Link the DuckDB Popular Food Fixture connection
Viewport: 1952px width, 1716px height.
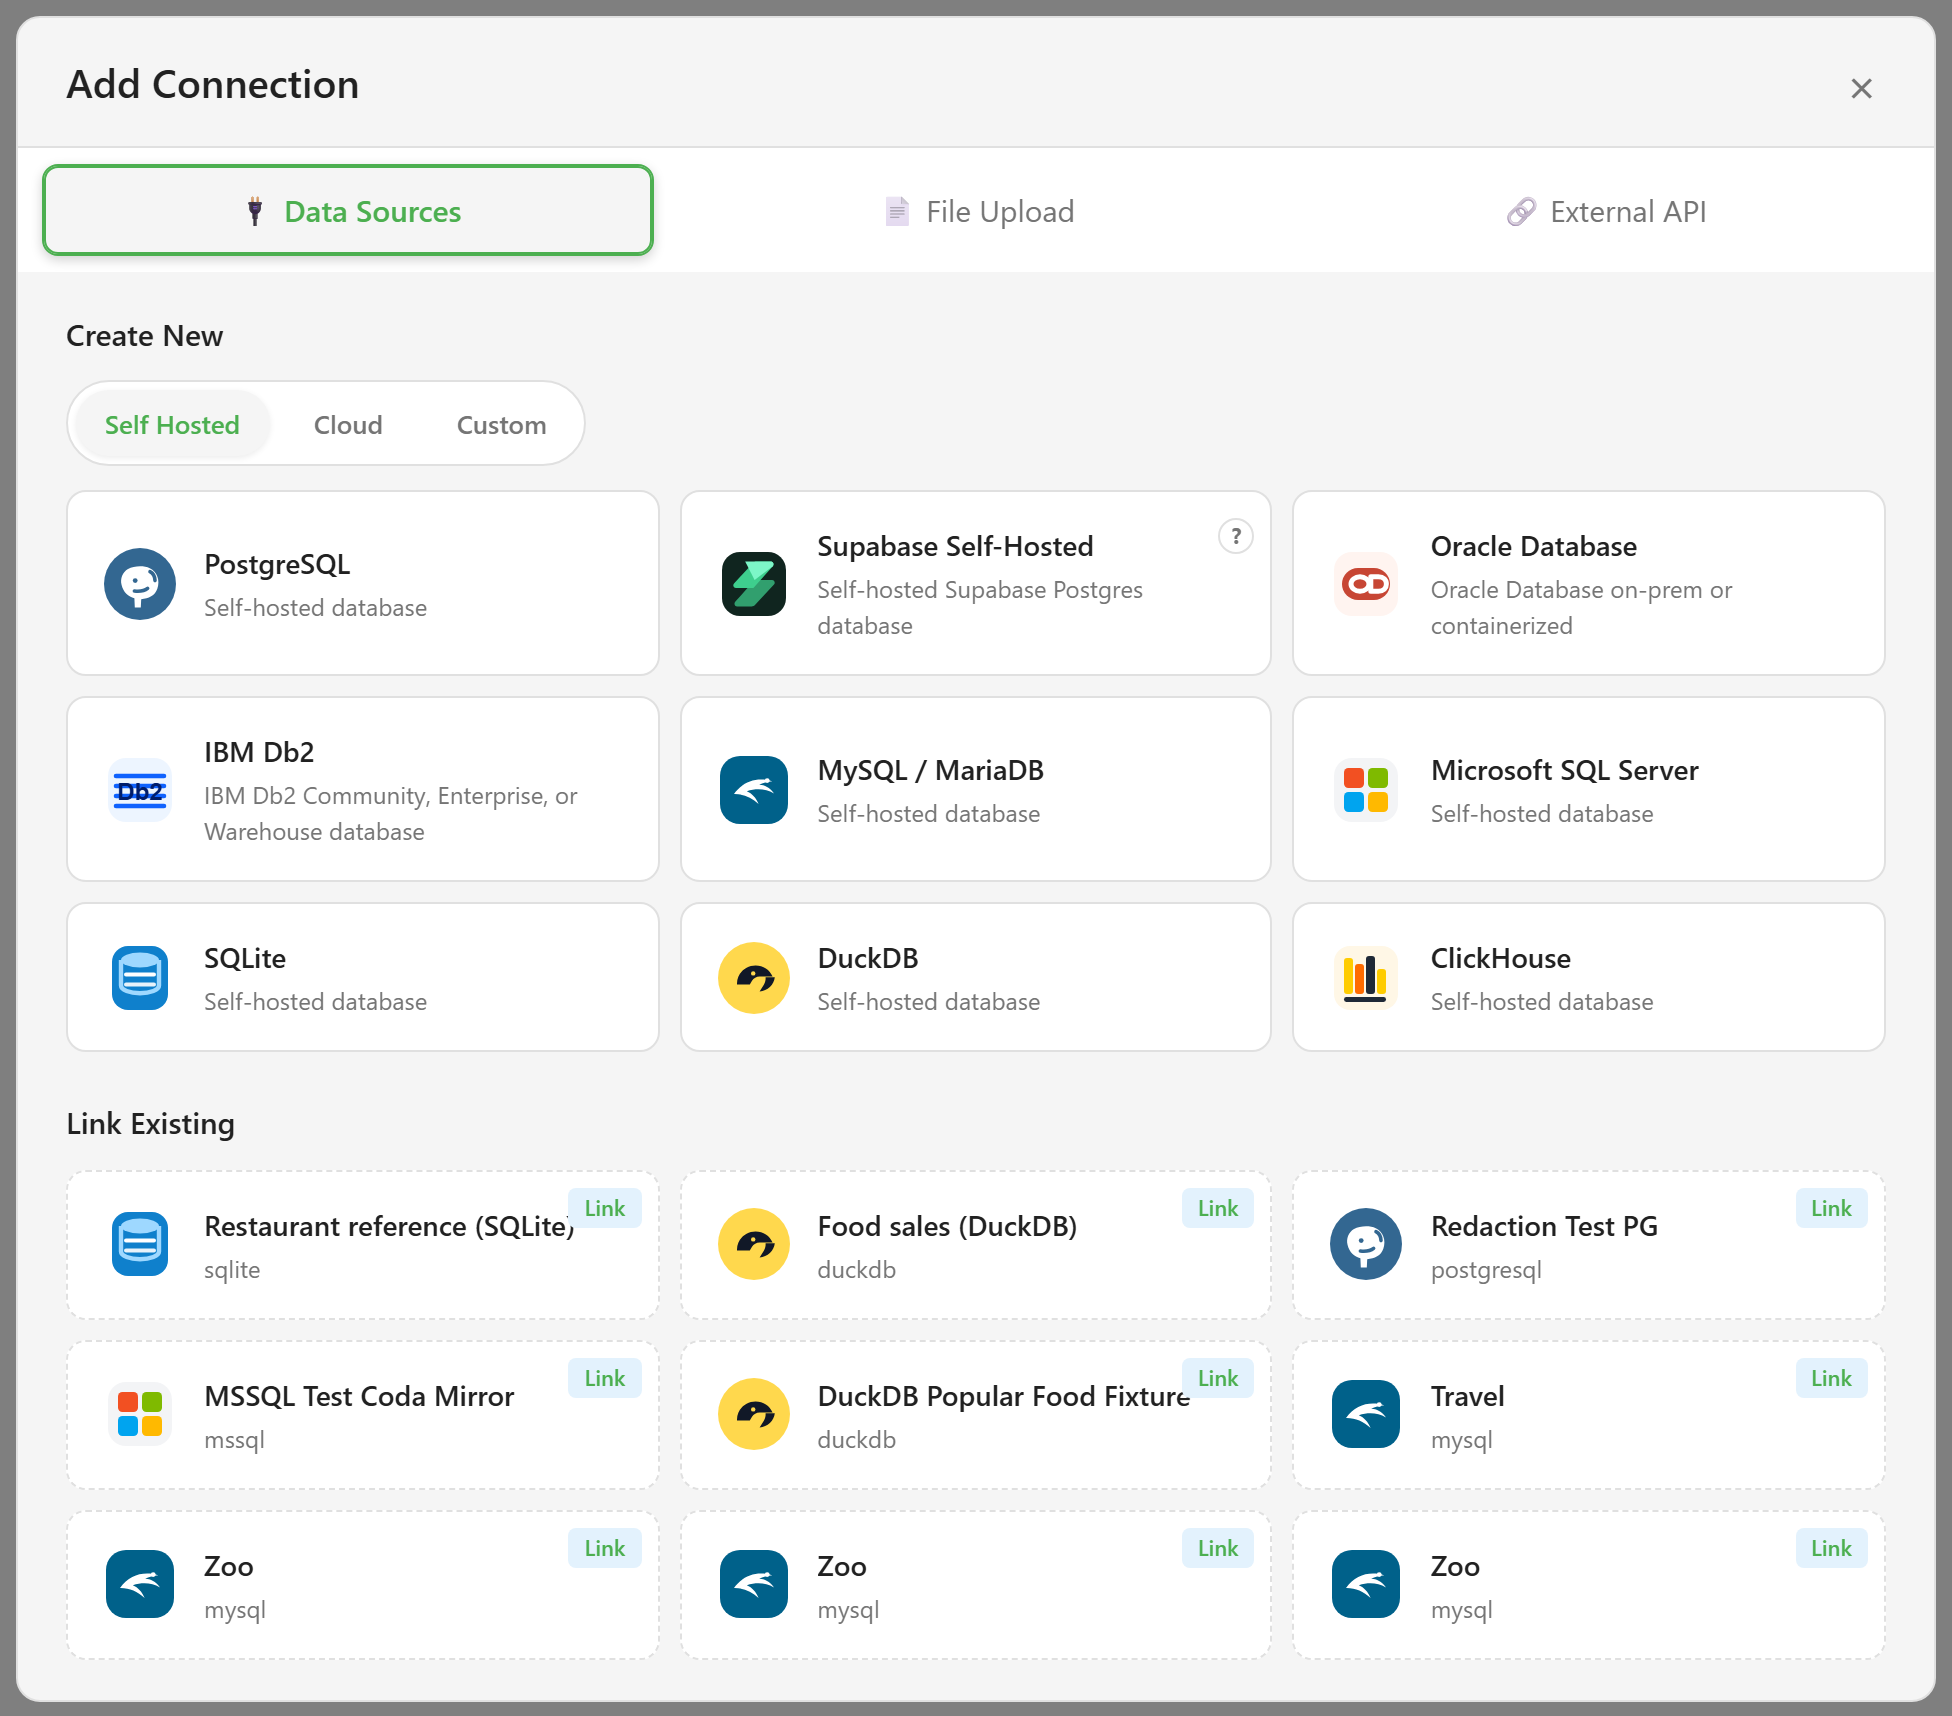[1218, 1378]
